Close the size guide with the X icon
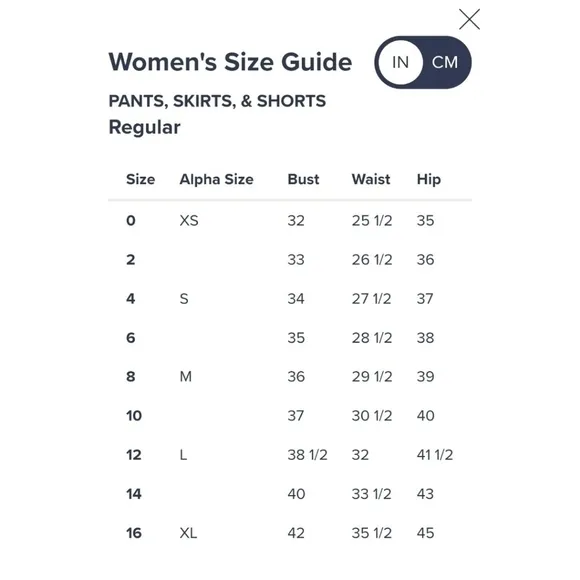The height and width of the screenshot is (580, 580). click(469, 19)
